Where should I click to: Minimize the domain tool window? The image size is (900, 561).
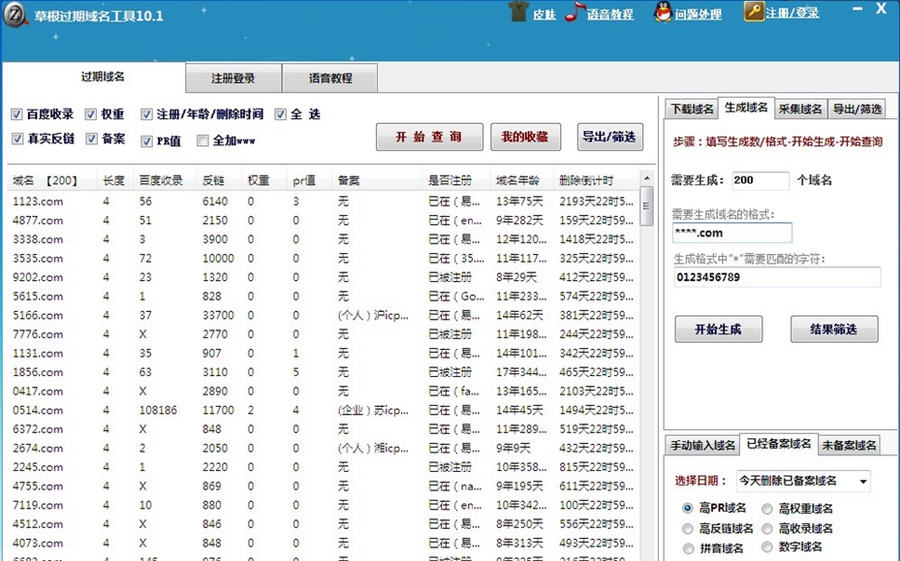859,8
